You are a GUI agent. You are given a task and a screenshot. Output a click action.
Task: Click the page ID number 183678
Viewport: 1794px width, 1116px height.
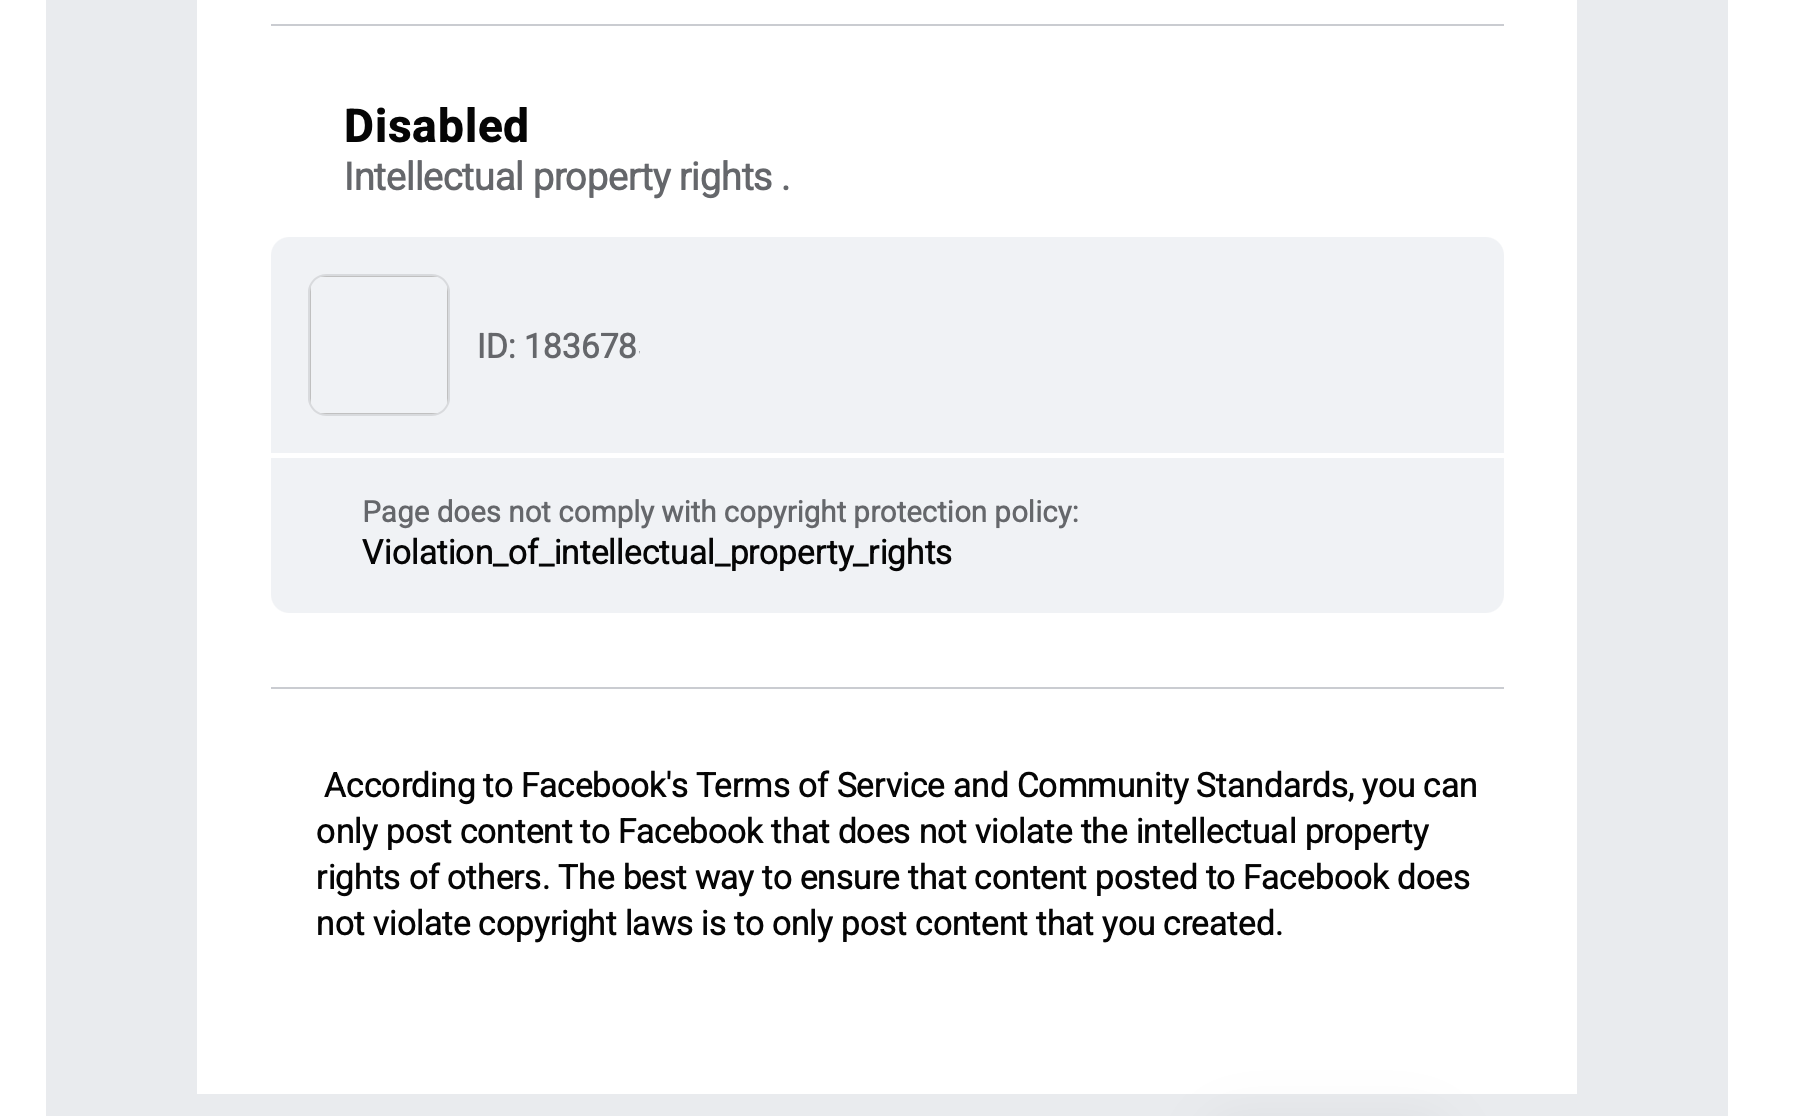(580, 347)
